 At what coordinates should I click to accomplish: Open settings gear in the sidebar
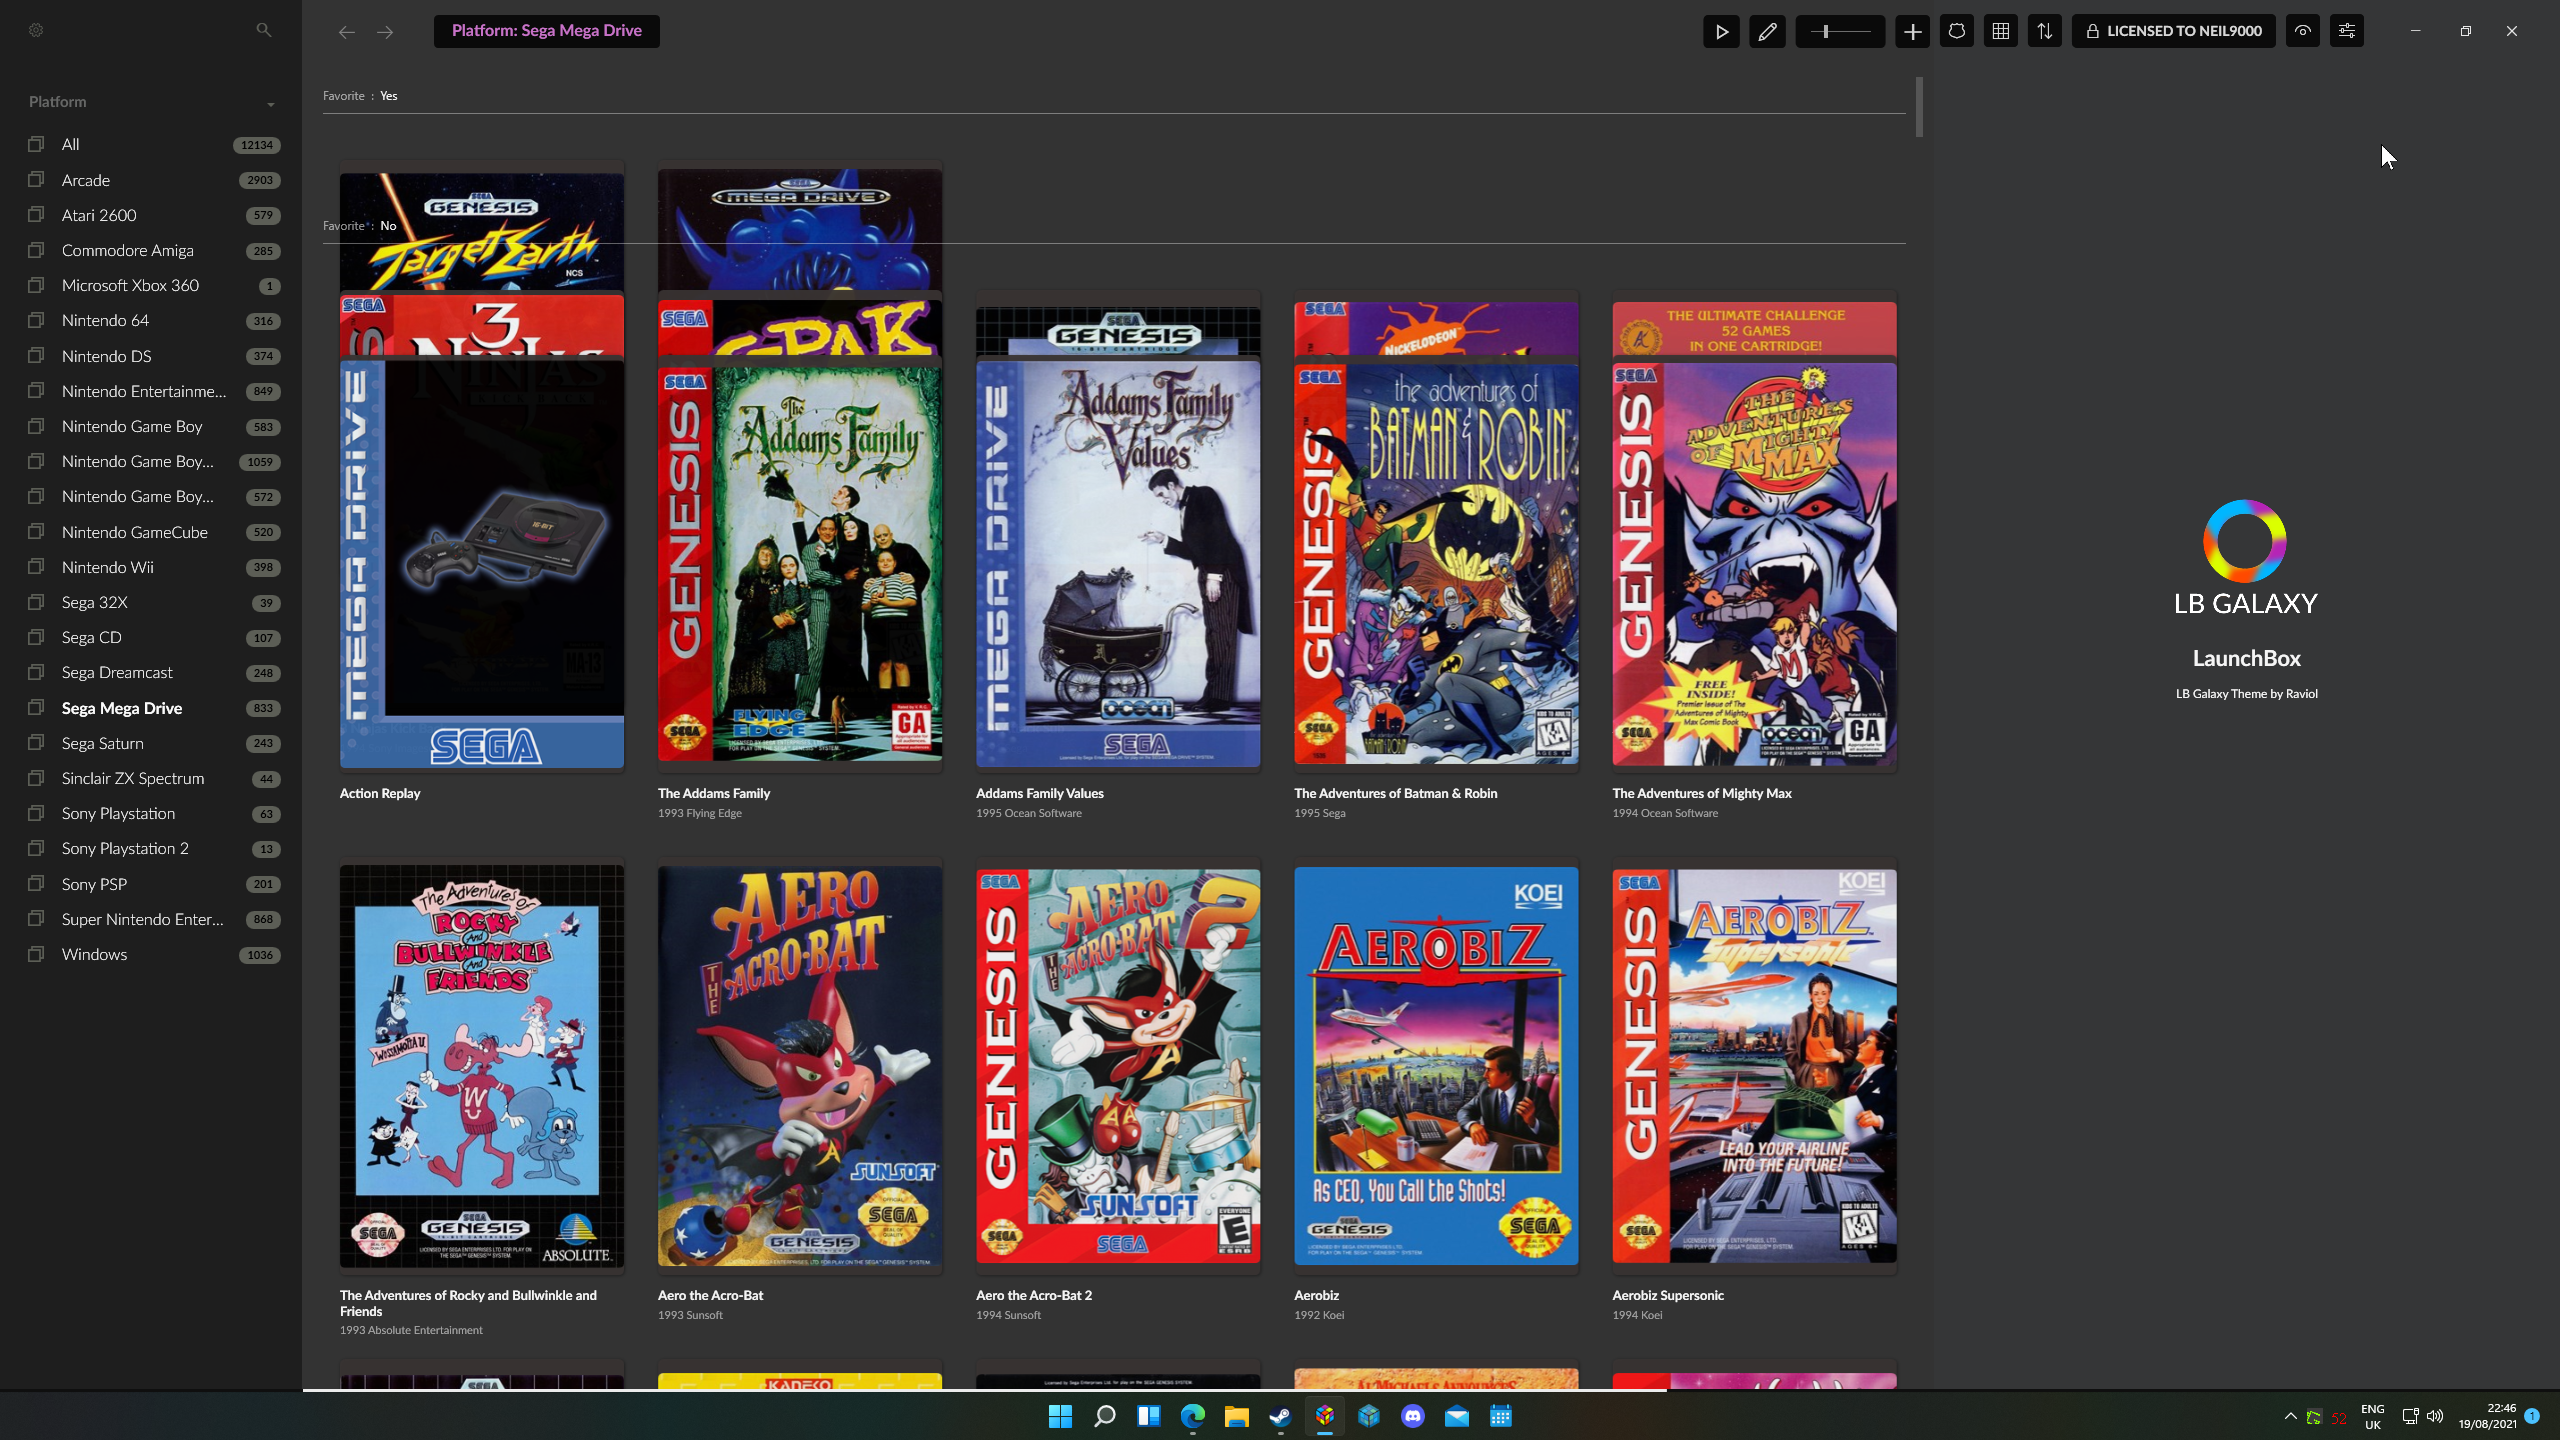(x=36, y=30)
